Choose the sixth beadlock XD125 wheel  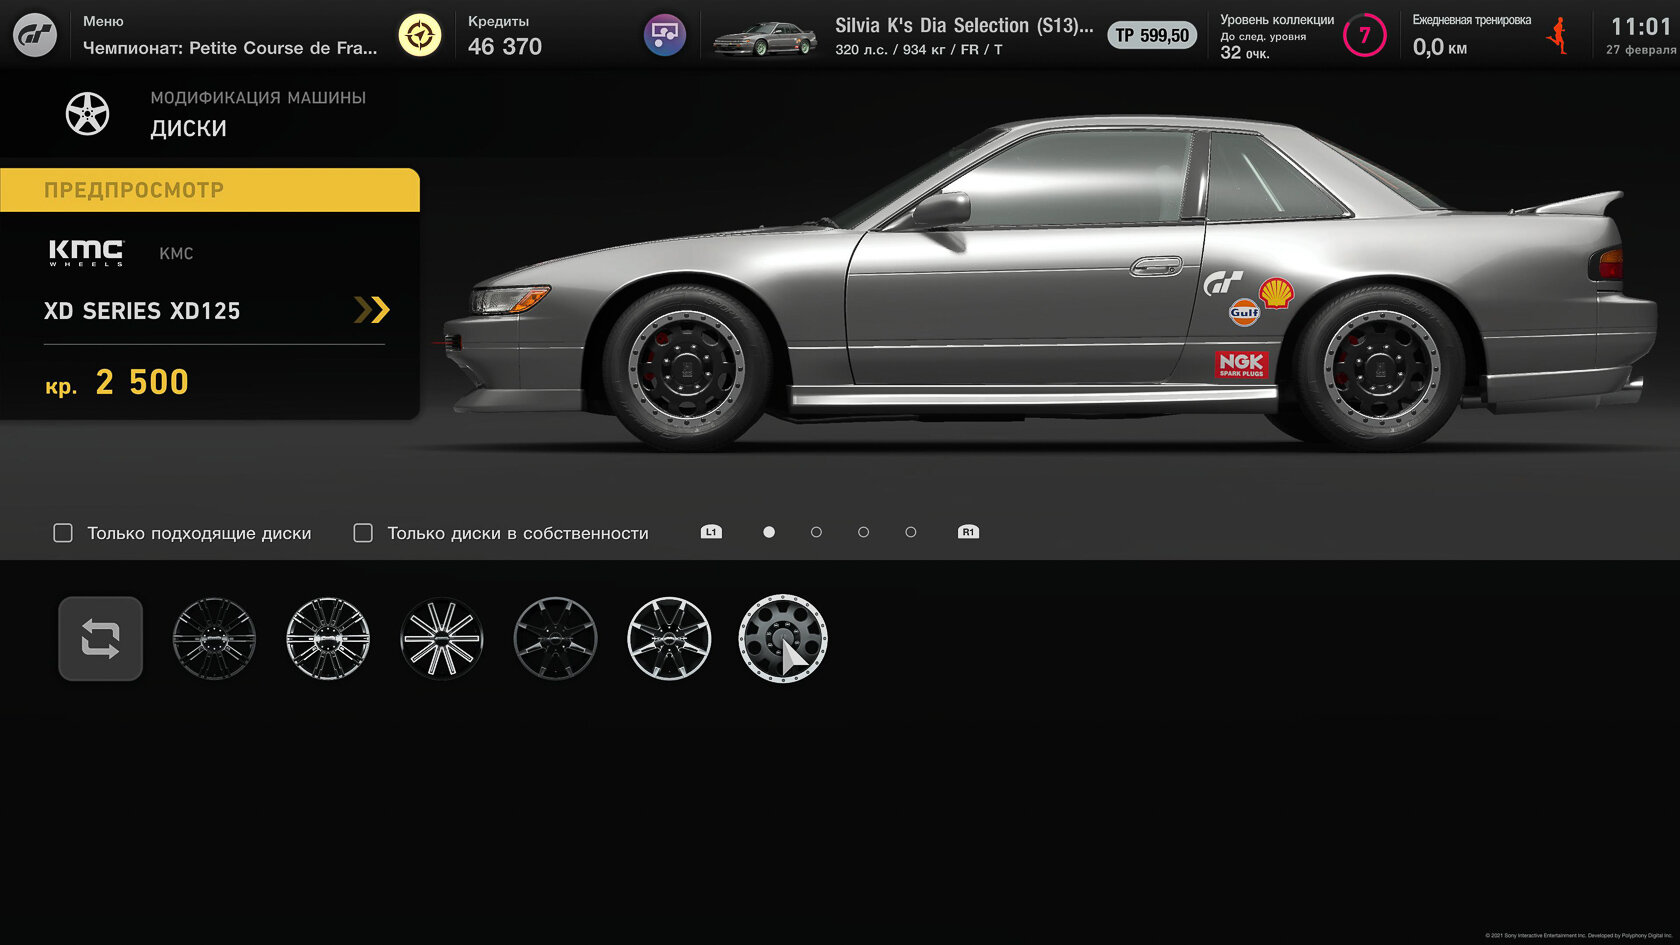pyautogui.click(x=783, y=638)
